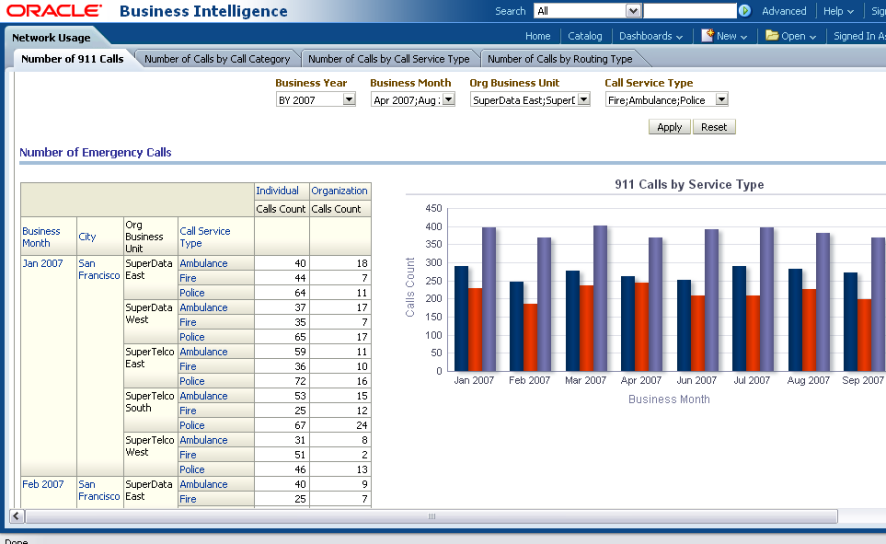Click the Feb 2007 month link in table

point(43,484)
